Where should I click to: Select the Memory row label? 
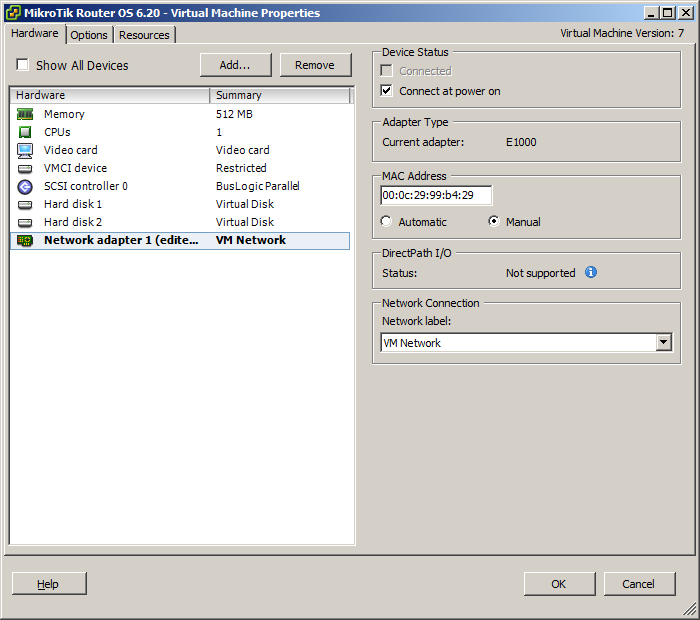tap(64, 114)
